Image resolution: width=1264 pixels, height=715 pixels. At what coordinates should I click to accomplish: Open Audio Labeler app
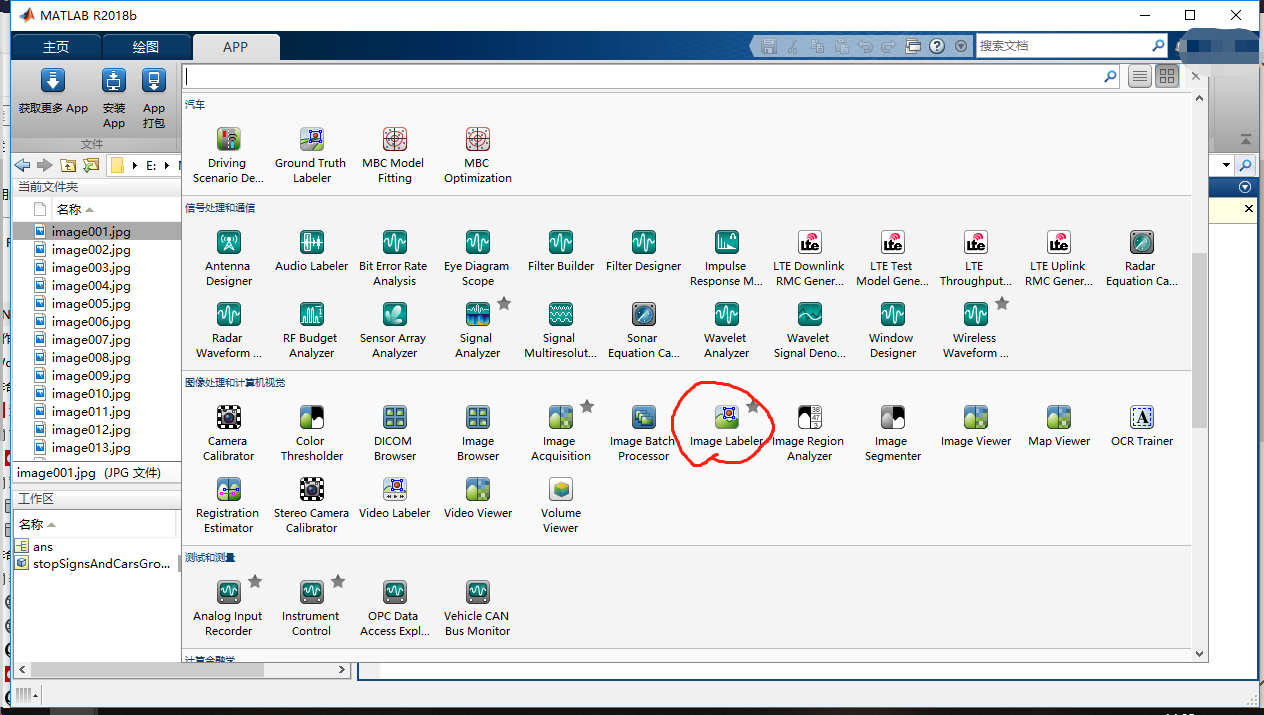point(311,251)
